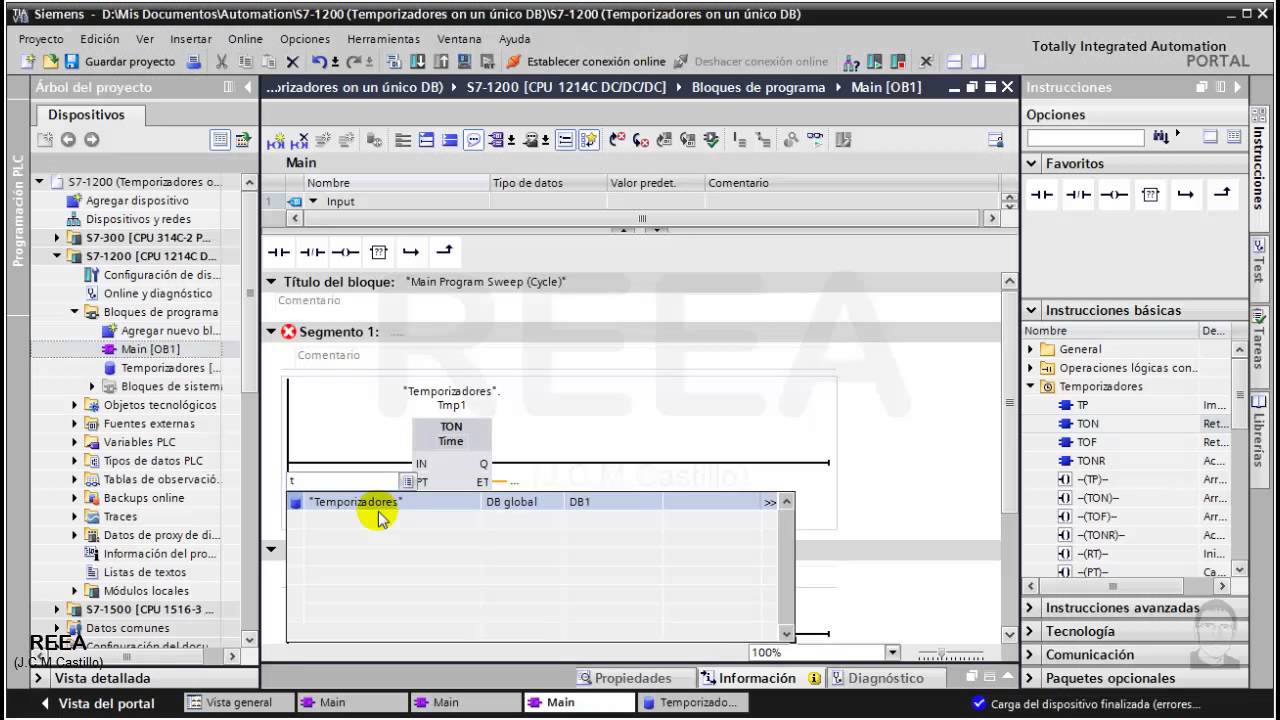This screenshot has width=1280, height=720.
Task: Select TONR in Temporizadores instruction list
Action: pyautogui.click(x=1091, y=461)
